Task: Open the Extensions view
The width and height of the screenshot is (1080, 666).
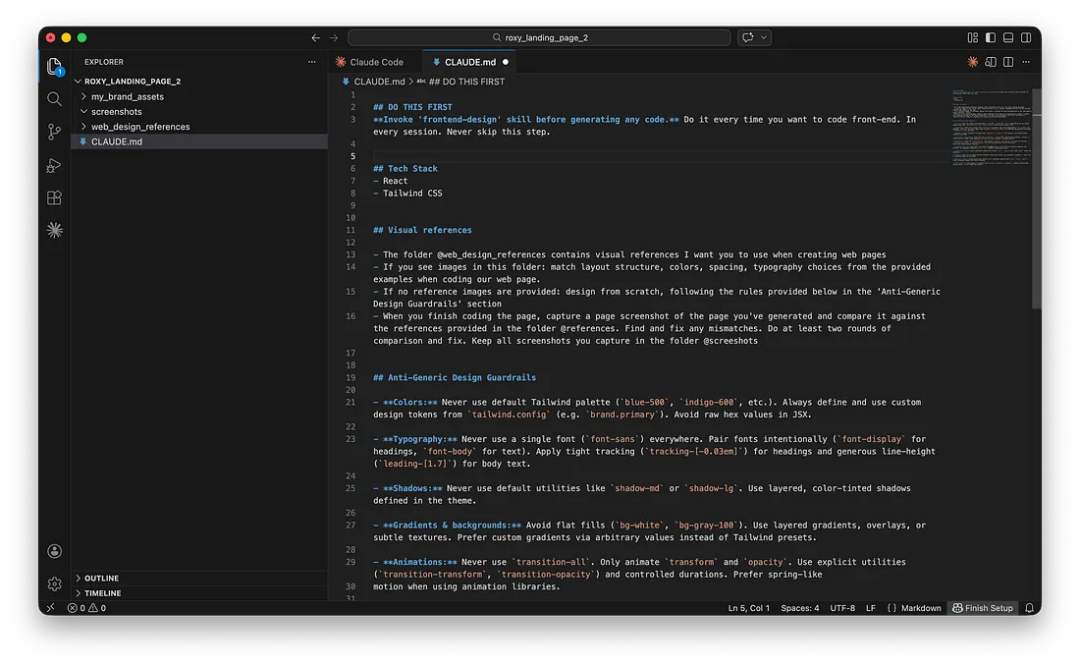Action: click(x=54, y=198)
